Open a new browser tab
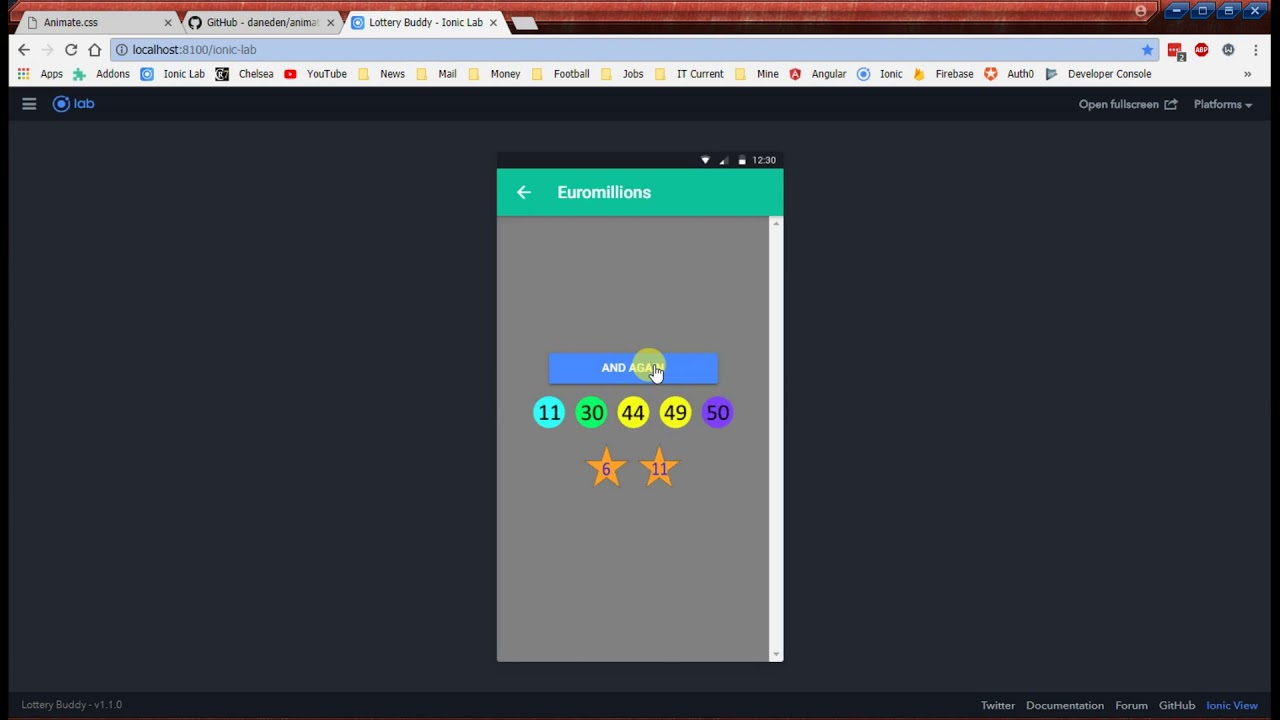Screen dimensions: 1280x720 [523, 23]
